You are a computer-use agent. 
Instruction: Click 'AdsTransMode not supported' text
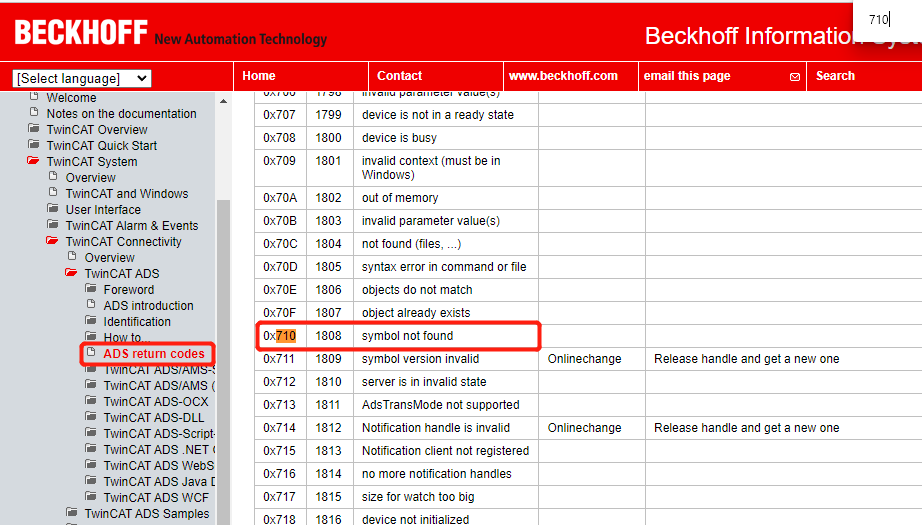coord(440,404)
